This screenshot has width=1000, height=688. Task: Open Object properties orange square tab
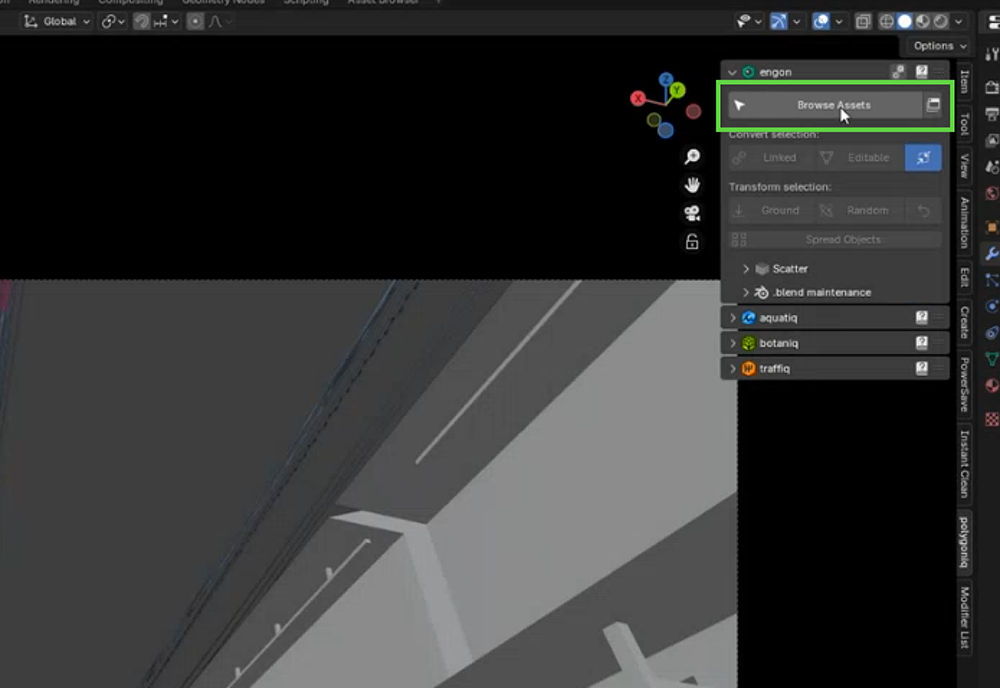pos(992,227)
